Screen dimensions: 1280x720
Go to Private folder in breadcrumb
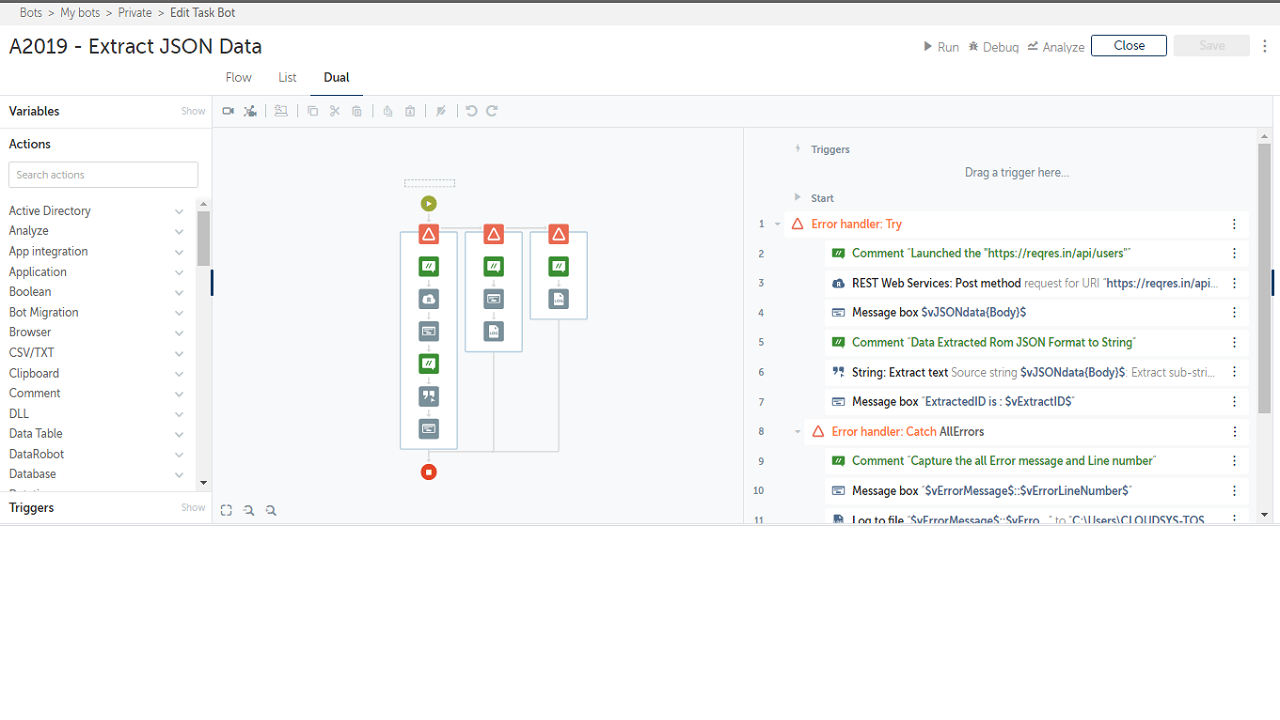click(x=135, y=13)
